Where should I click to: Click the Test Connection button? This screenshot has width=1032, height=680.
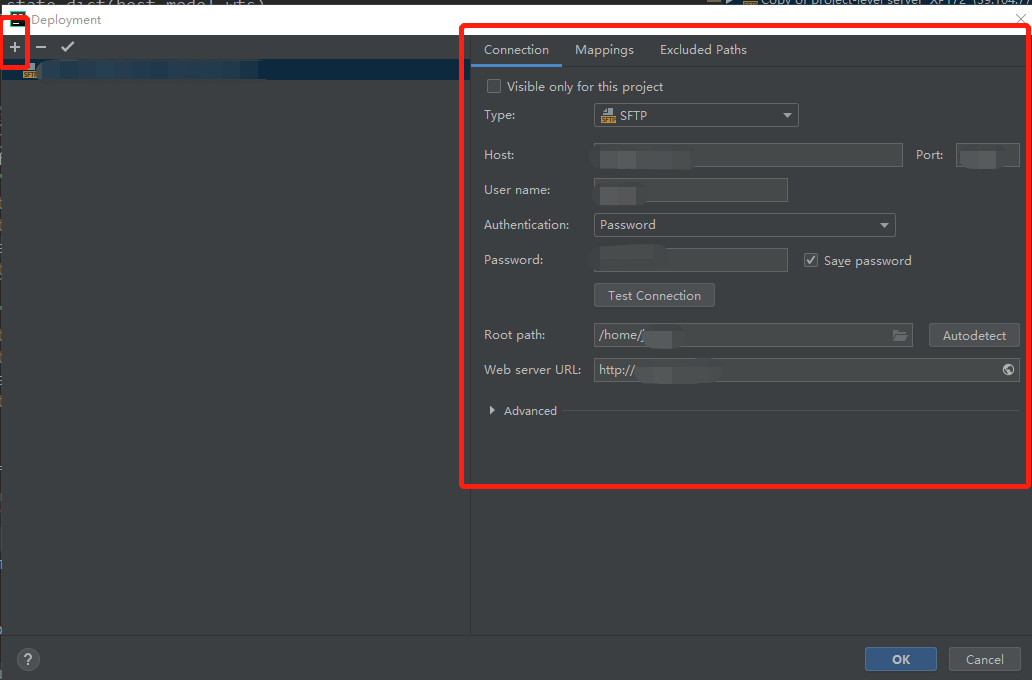tap(654, 296)
